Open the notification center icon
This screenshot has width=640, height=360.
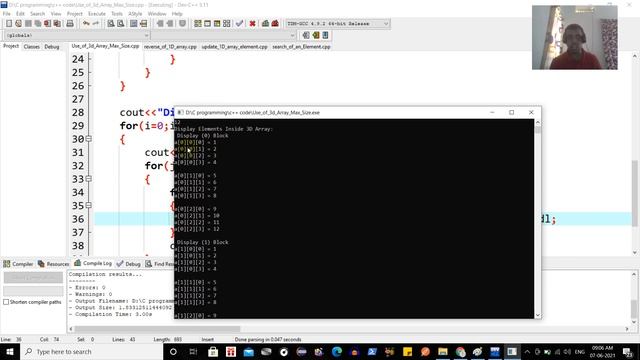coord(628,351)
